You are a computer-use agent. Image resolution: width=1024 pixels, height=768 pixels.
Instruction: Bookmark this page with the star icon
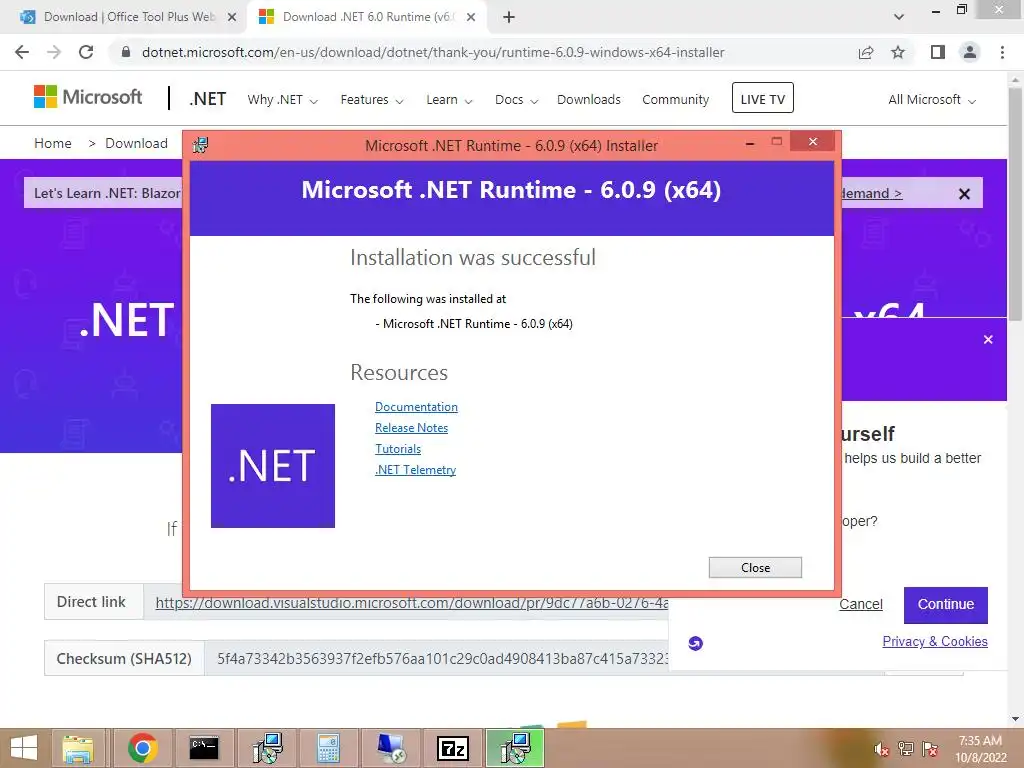click(x=898, y=52)
